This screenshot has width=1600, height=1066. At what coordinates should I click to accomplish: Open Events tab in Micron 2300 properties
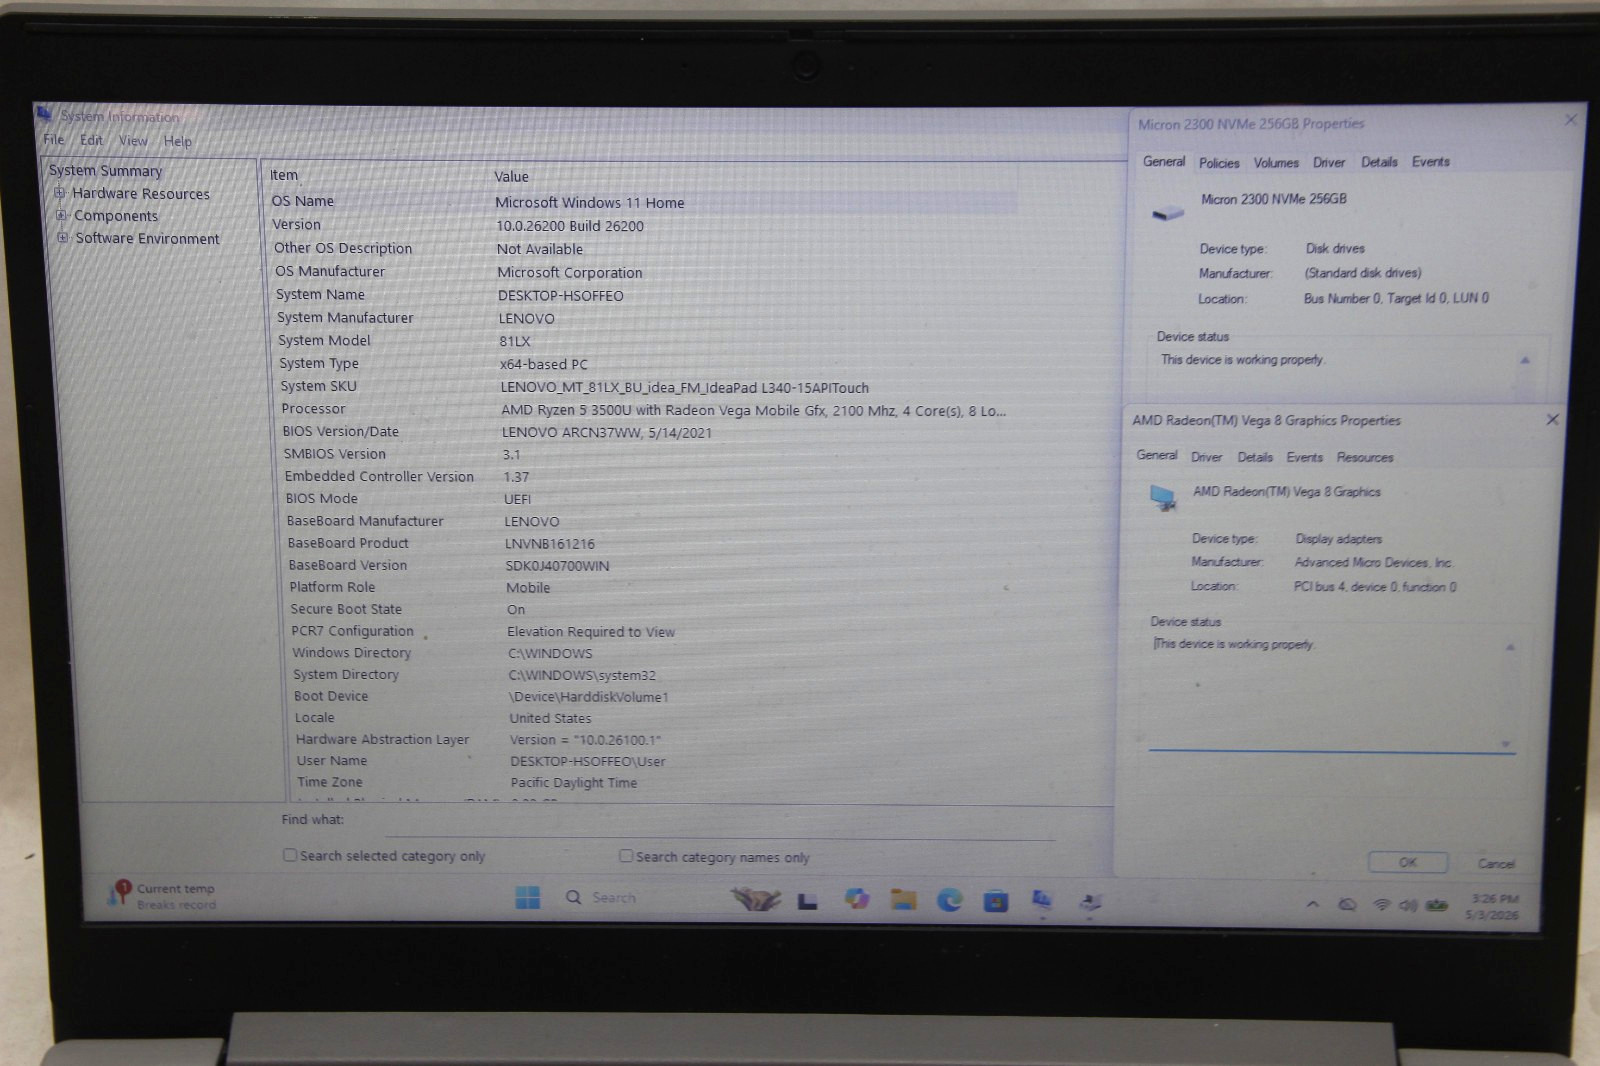coord(1430,162)
